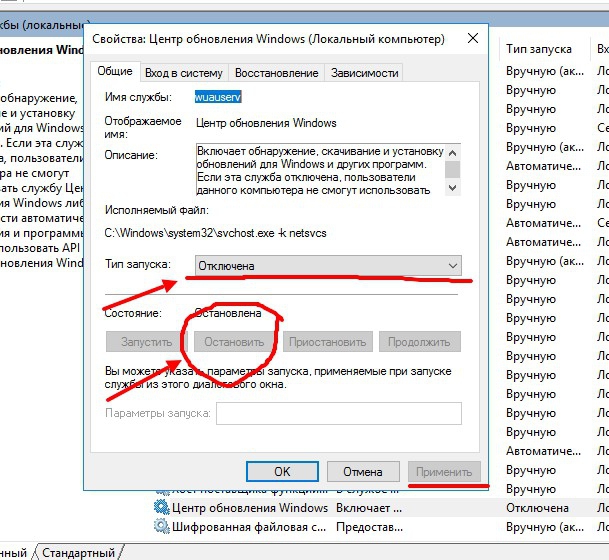
Task: Click the displayed name Центр обновления Windows text
Action: pyautogui.click(x=266, y=123)
